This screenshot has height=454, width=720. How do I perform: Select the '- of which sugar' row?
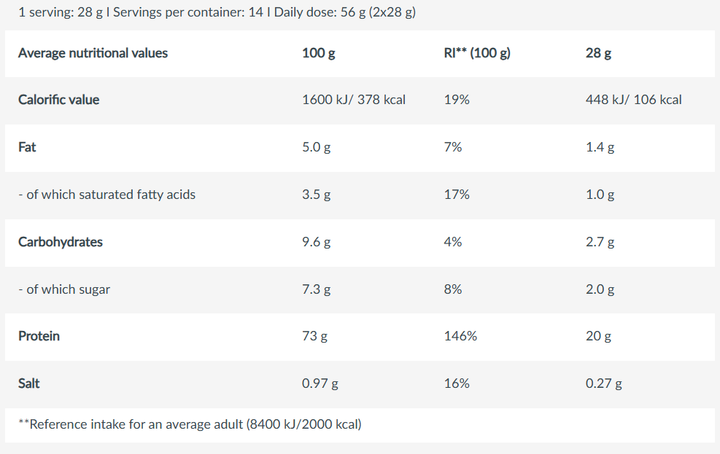360,290
